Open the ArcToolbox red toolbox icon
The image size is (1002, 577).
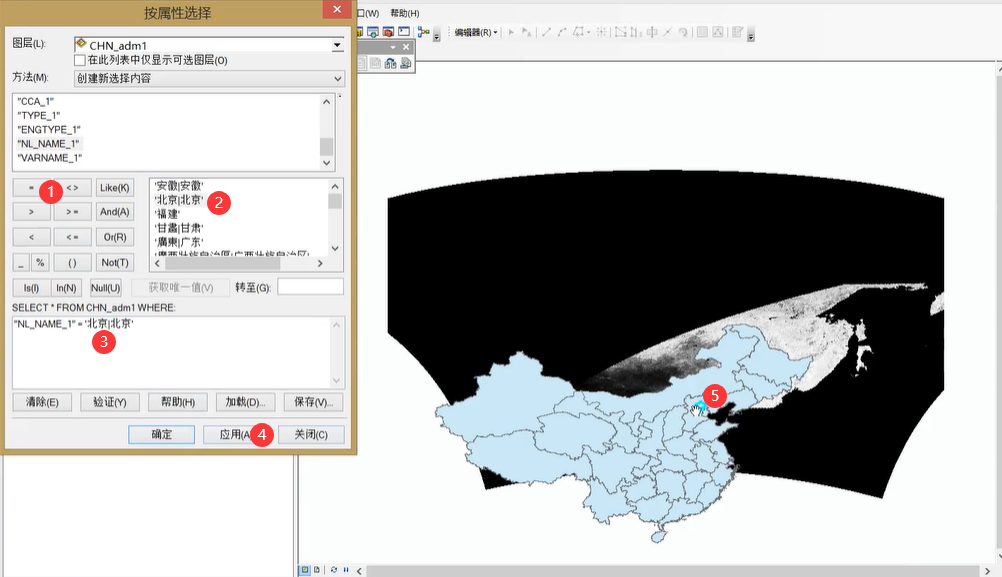pos(388,31)
